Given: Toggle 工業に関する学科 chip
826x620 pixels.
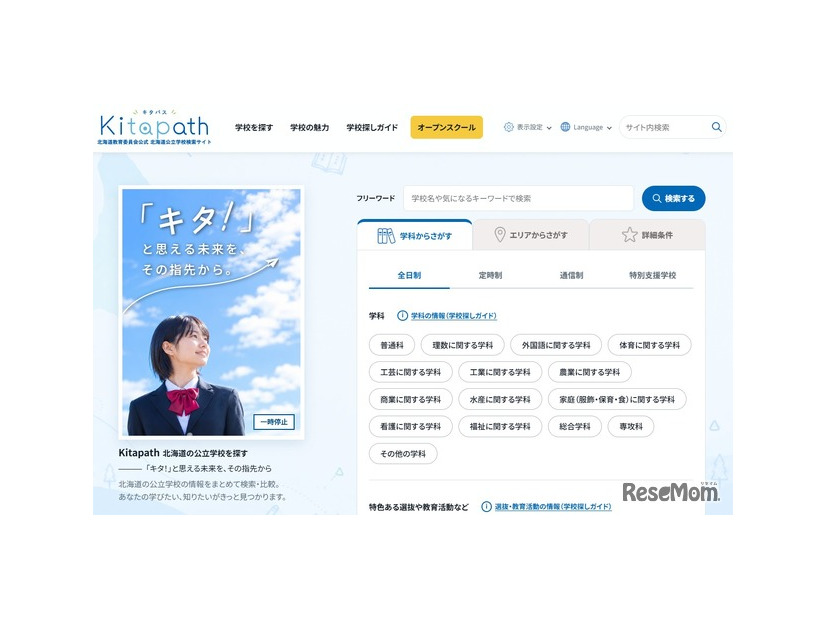Looking at the screenshot, I should click(x=500, y=372).
